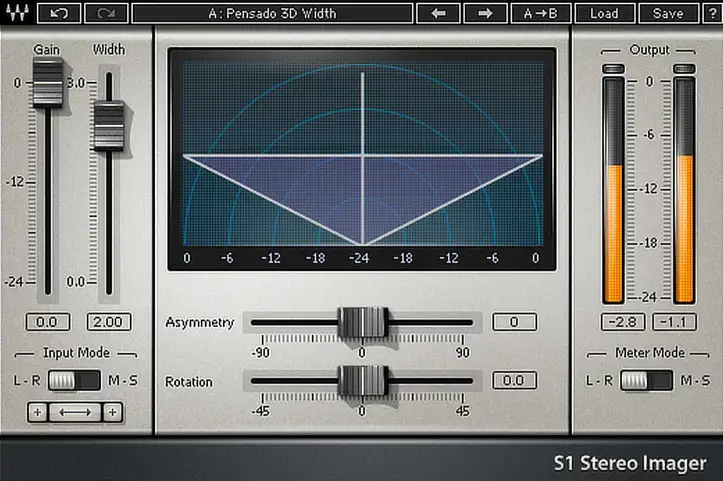
Task: Click the left output level meter
Action: [614, 190]
